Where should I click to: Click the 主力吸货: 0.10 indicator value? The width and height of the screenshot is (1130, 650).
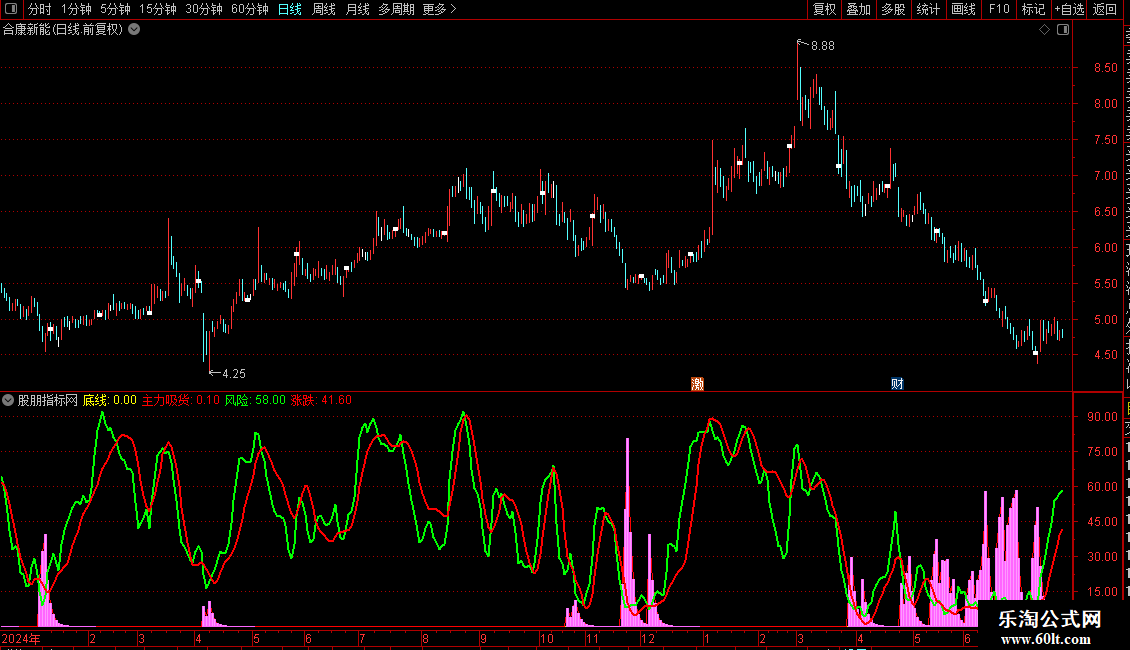180,400
